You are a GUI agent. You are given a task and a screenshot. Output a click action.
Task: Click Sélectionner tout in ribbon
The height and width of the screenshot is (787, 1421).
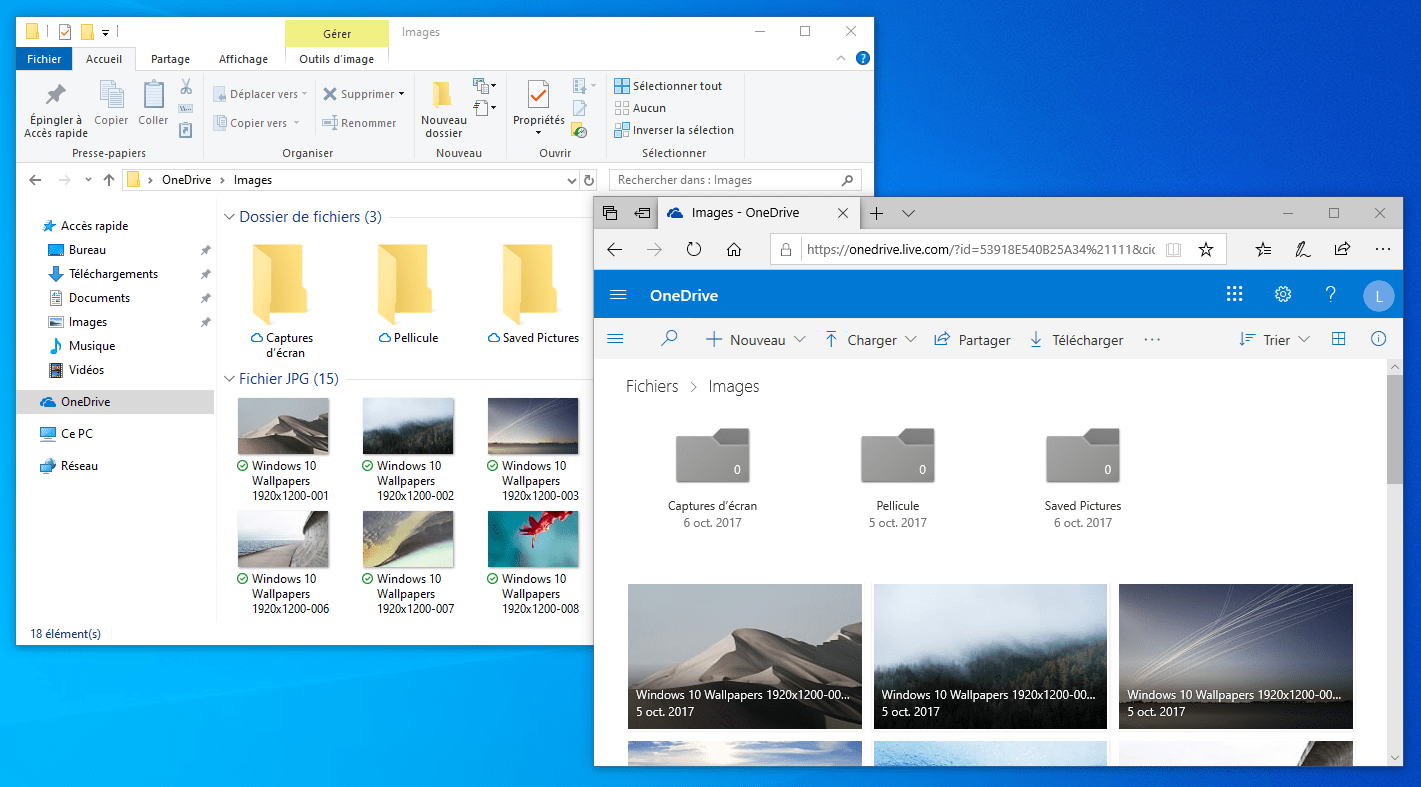click(668, 86)
